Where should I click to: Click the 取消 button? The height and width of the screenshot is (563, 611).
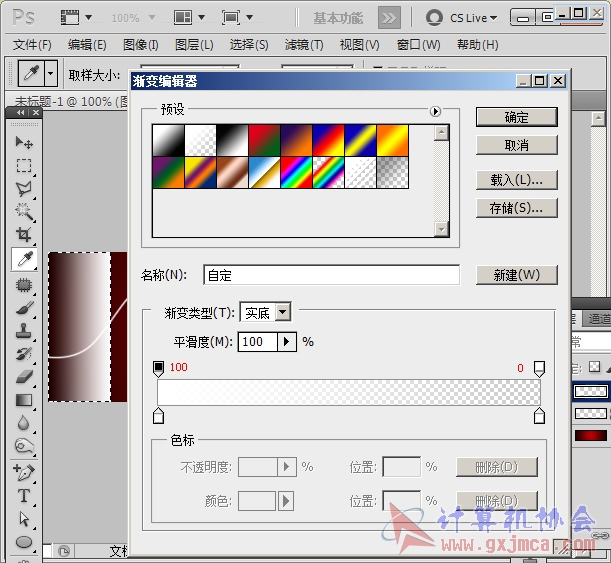coord(517,145)
